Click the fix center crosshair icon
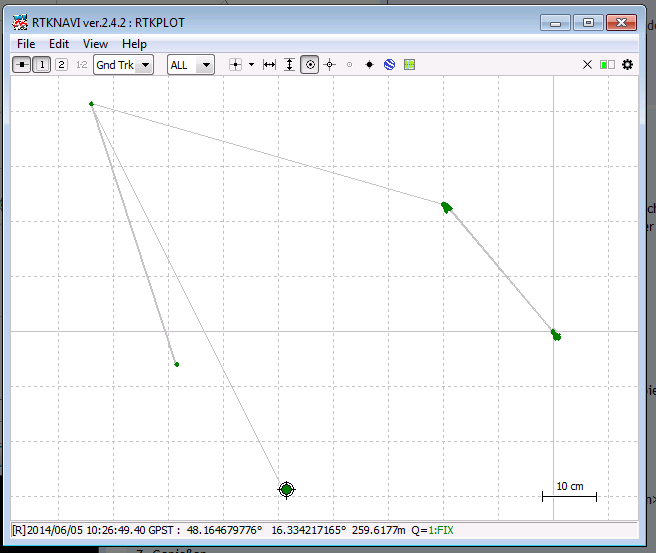Image resolution: width=656 pixels, height=553 pixels. point(329,65)
